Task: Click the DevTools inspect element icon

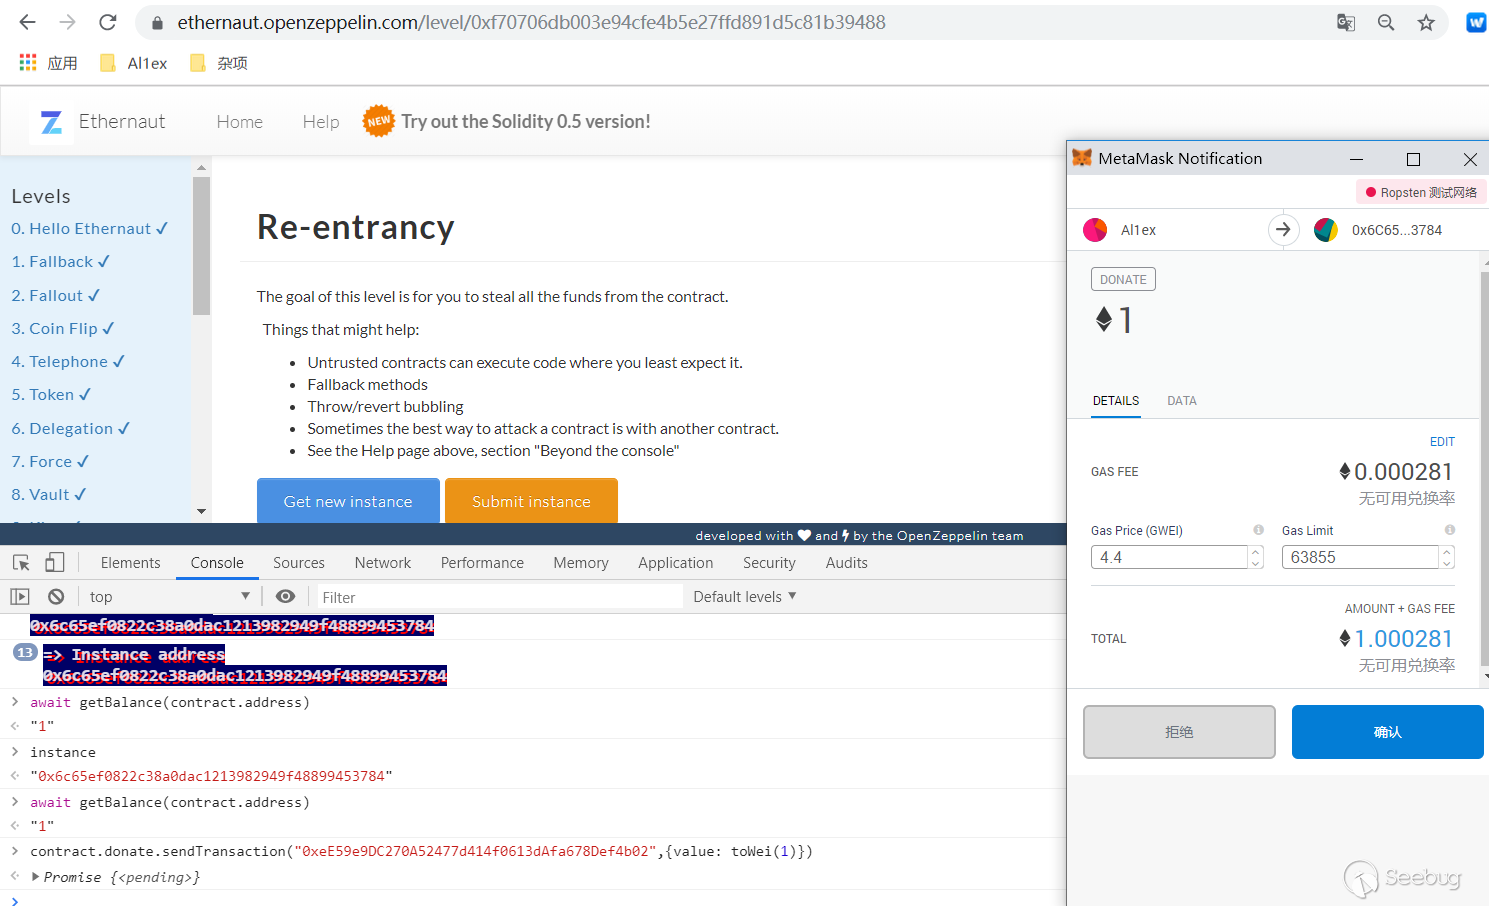Action: coord(21,563)
